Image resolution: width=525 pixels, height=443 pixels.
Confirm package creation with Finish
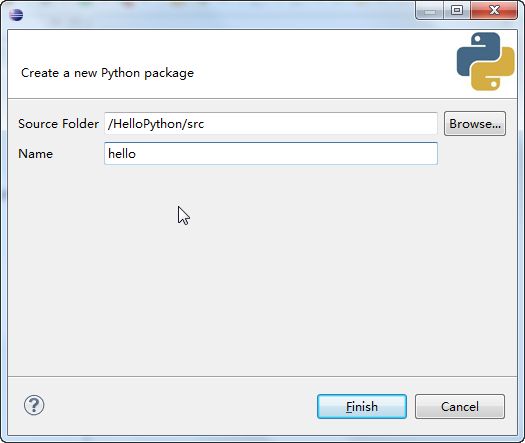click(362, 407)
